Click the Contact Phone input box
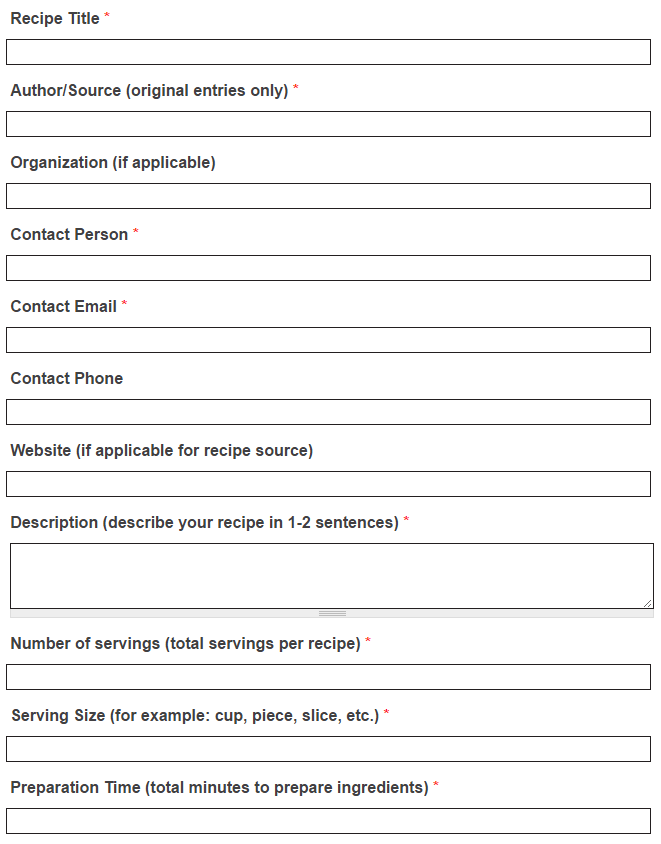 (328, 412)
